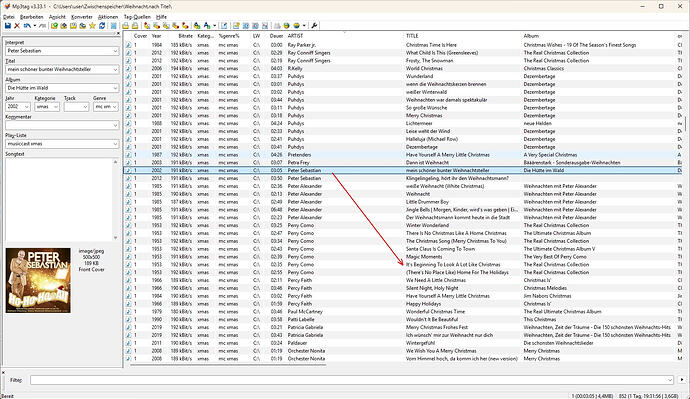Open the Play-Liste dropdown arrow
The height and width of the screenshot is (399, 690).
point(115,144)
